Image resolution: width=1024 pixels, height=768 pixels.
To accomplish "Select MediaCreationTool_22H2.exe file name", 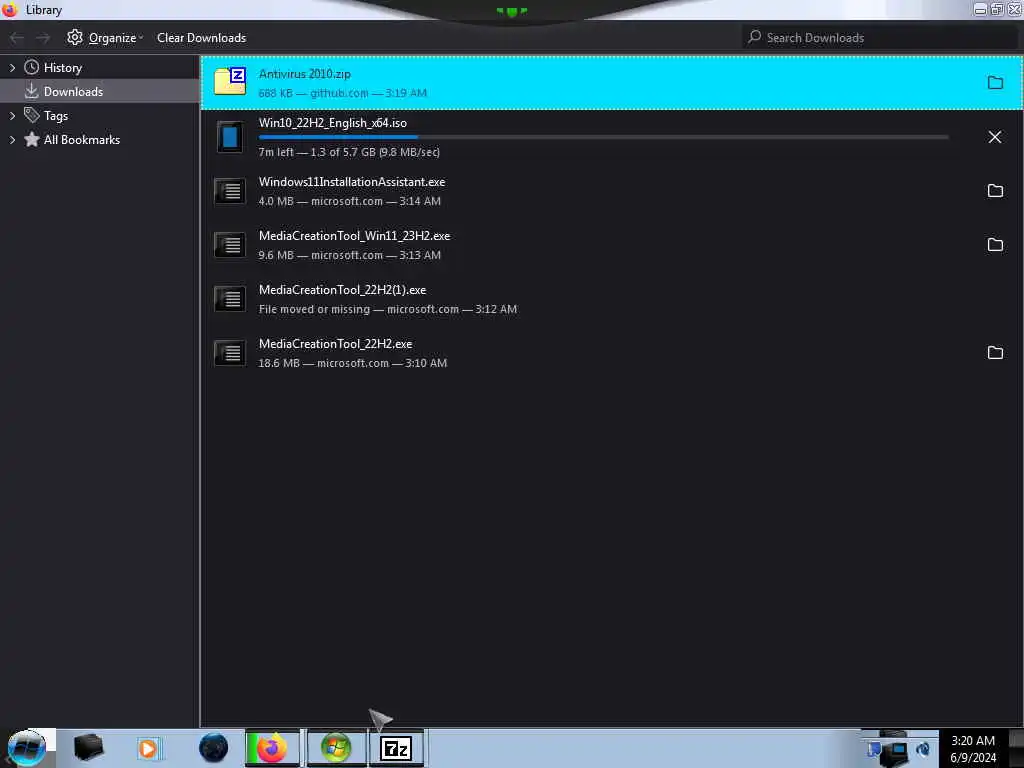I will 335,344.
